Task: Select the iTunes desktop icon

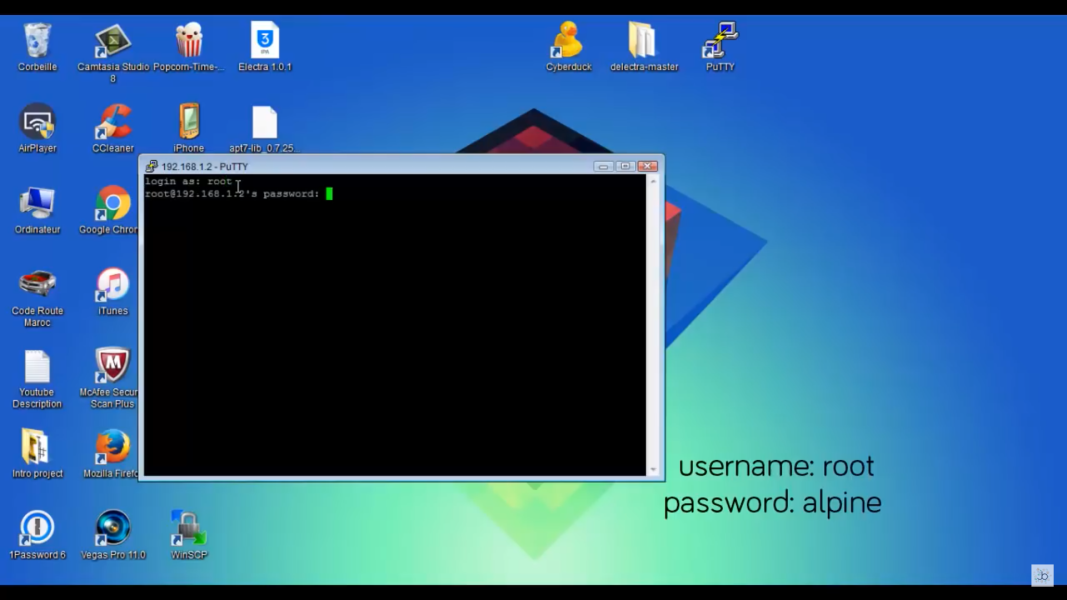Action: point(113,286)
